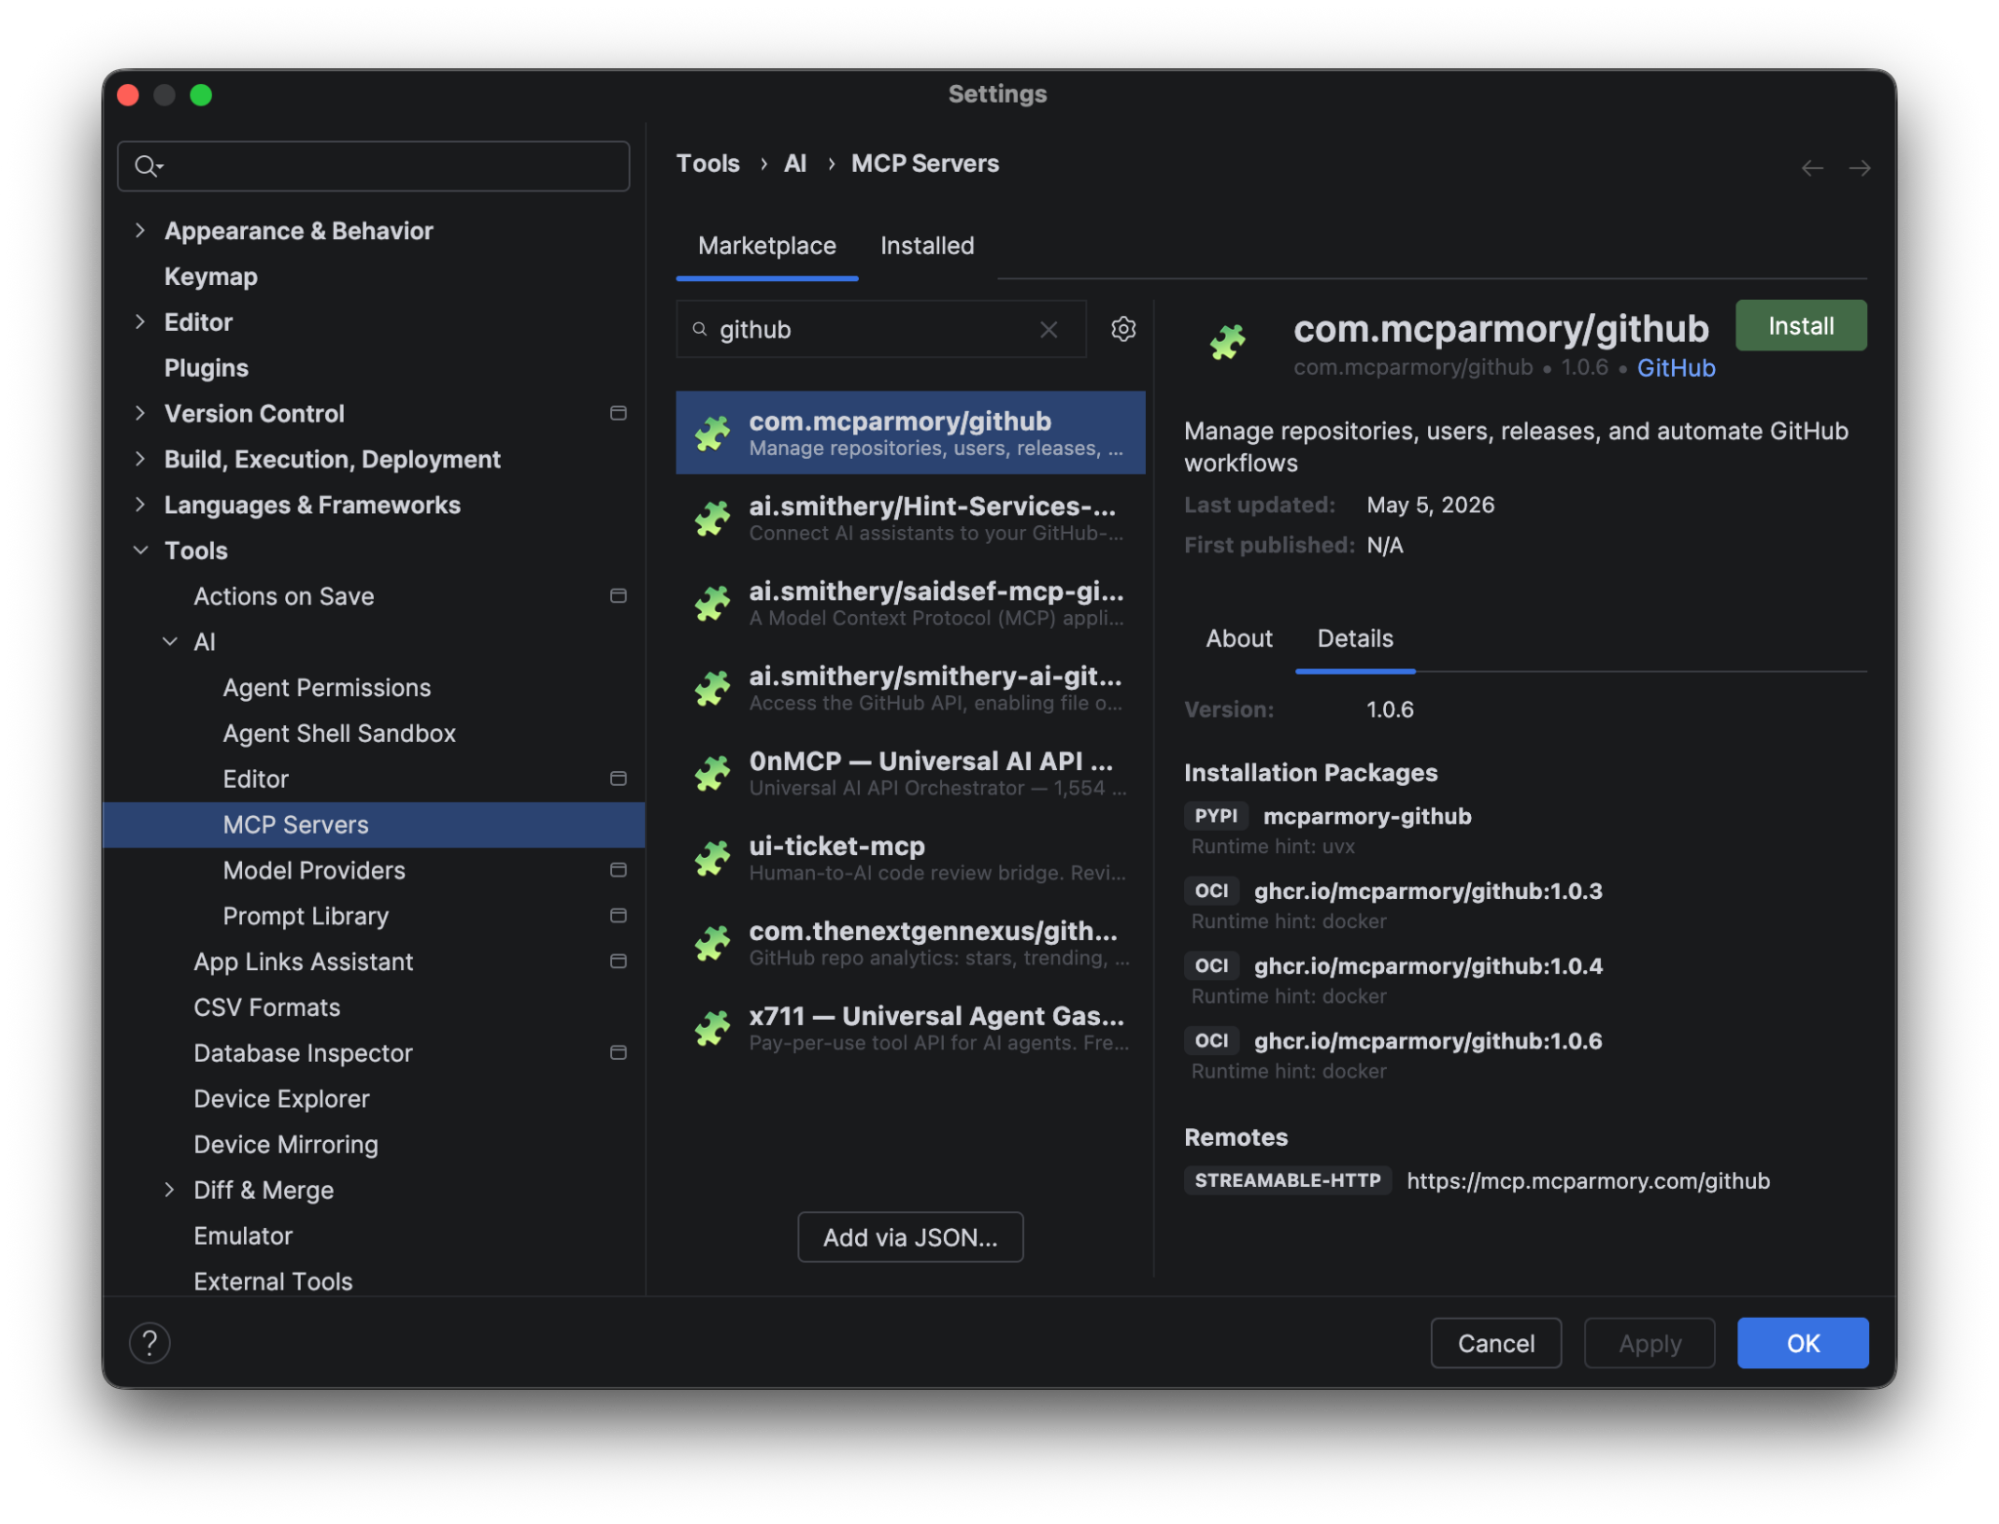Expand the Version Control section
Viewport: 1999px width, 1524px height.
(140, 413)
